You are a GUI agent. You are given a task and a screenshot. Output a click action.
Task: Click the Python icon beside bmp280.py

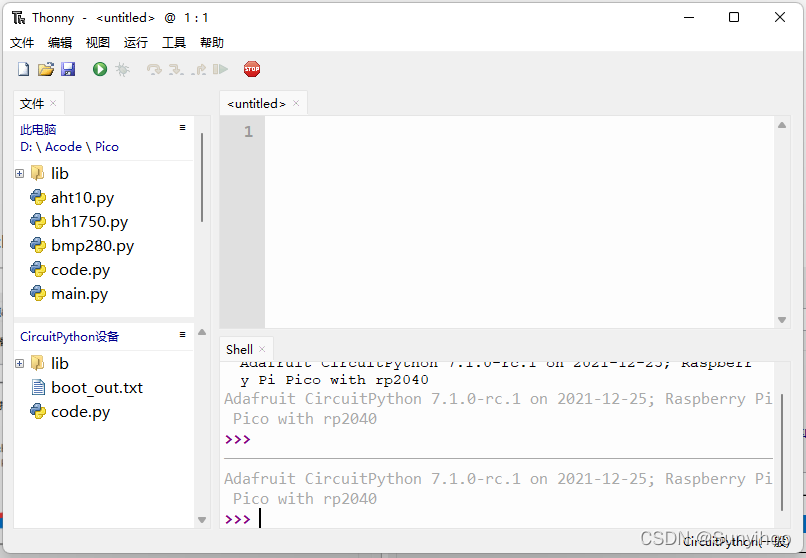click(38, 246)
